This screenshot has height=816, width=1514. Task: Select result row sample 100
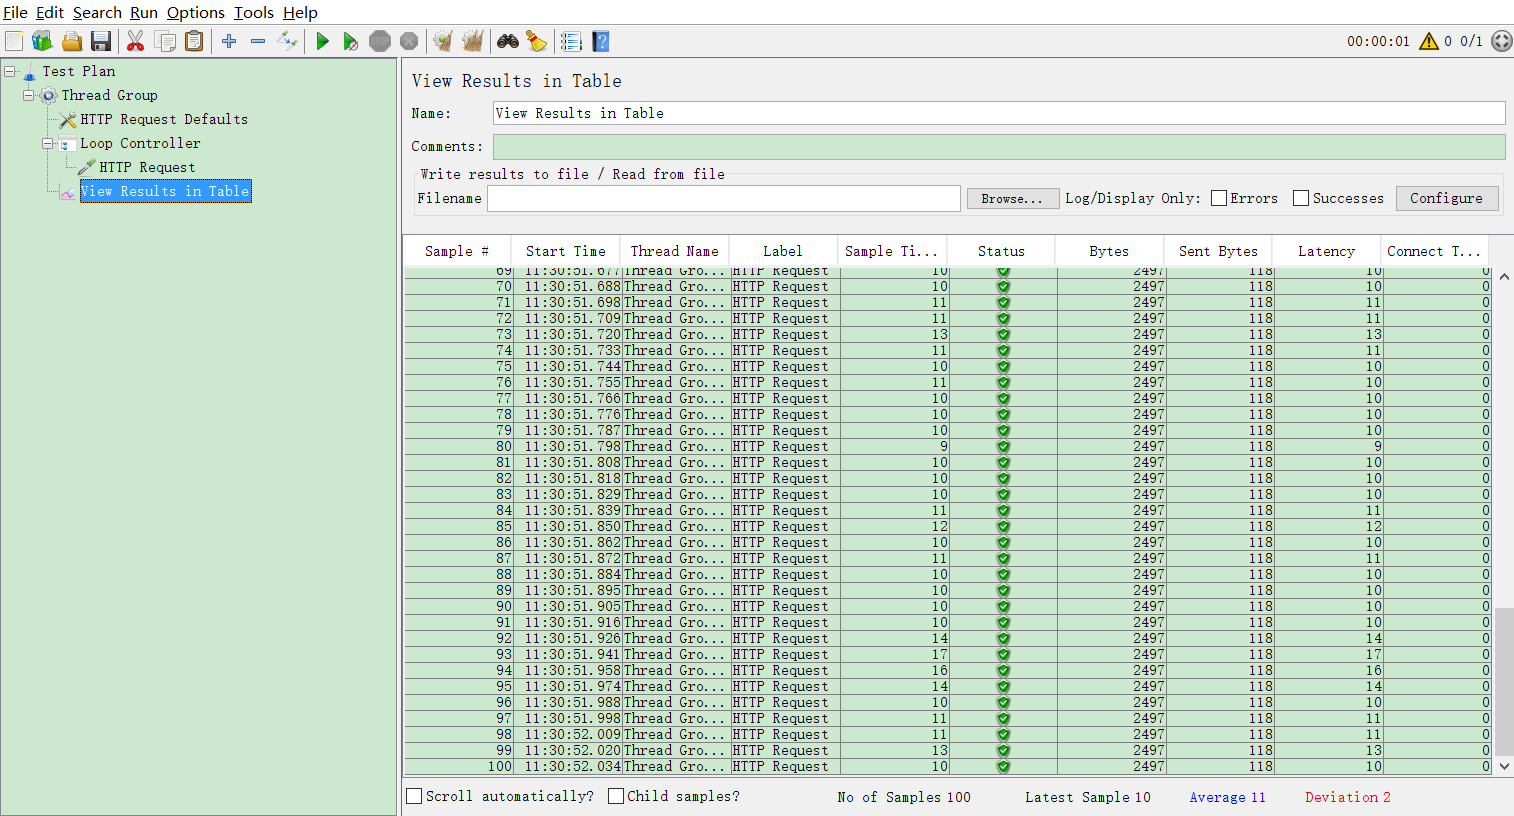[x=948, y=766]
